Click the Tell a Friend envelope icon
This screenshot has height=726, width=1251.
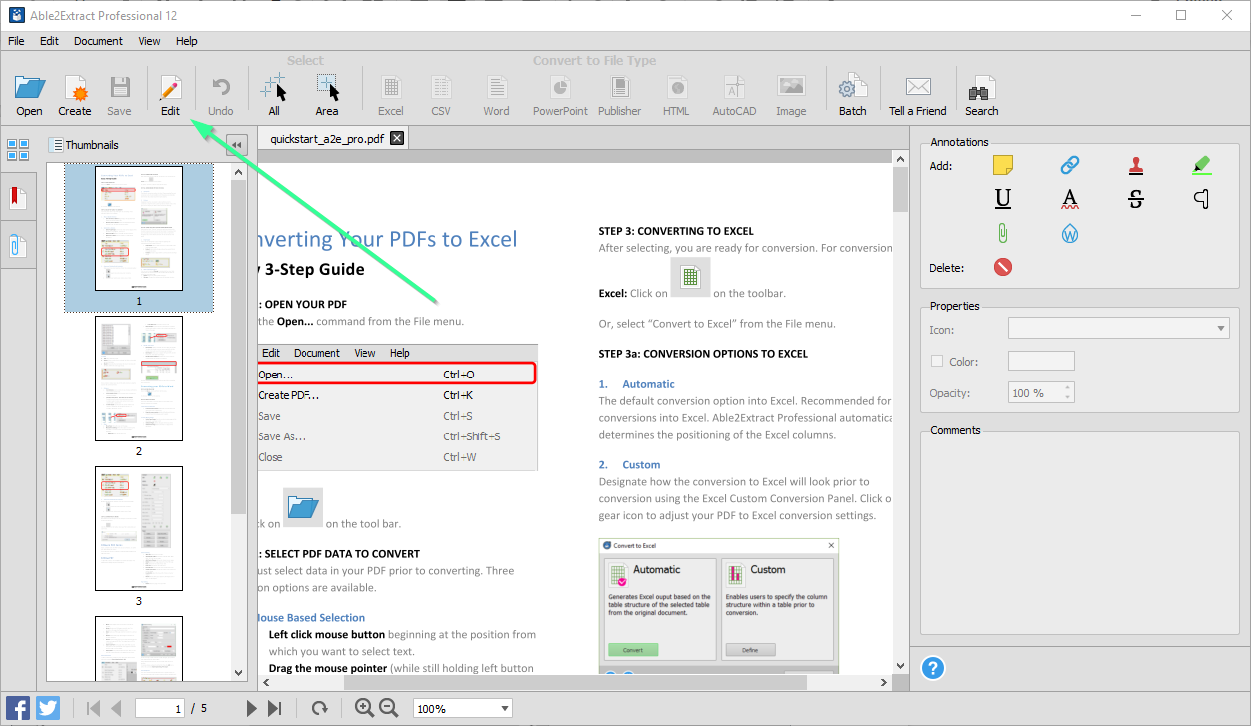pyautogui.click(x=918, y=88)
